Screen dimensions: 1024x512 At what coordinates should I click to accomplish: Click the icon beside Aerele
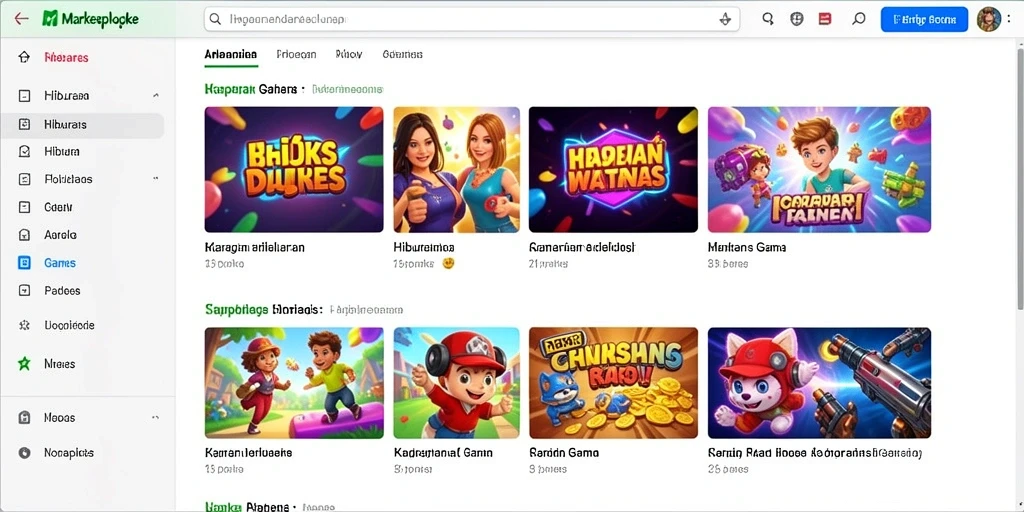tap(24, 234)
